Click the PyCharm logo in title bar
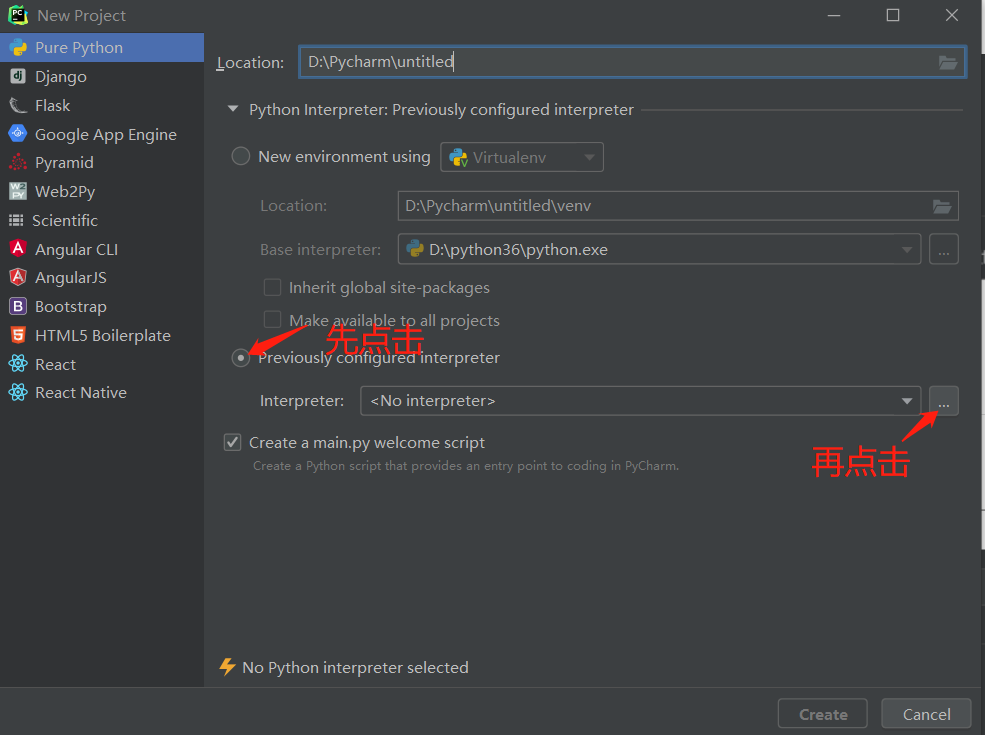This screenshot has height=735, width=985. [18, 15]
